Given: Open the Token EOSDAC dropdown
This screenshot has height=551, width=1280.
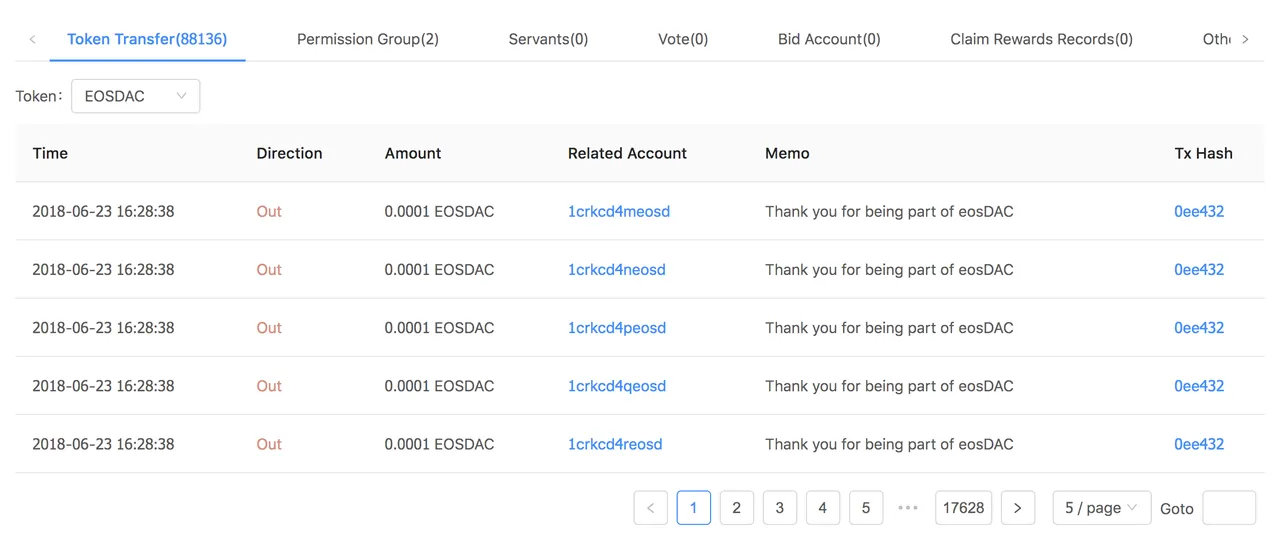Looking at the screenshot, I should click(x=135, y=96).
